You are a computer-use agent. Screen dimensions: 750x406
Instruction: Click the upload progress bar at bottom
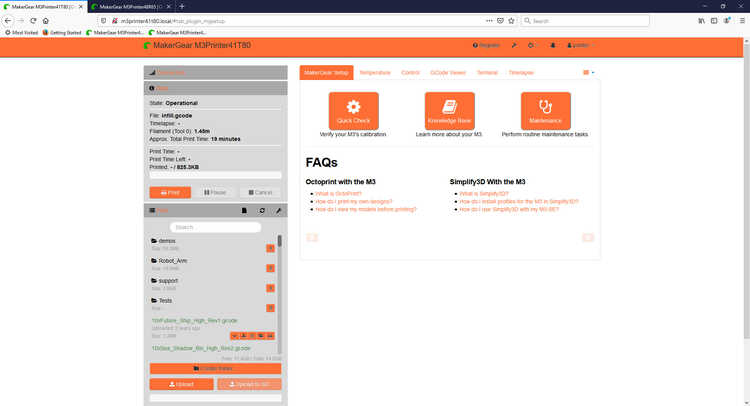(x=216, y=398)
